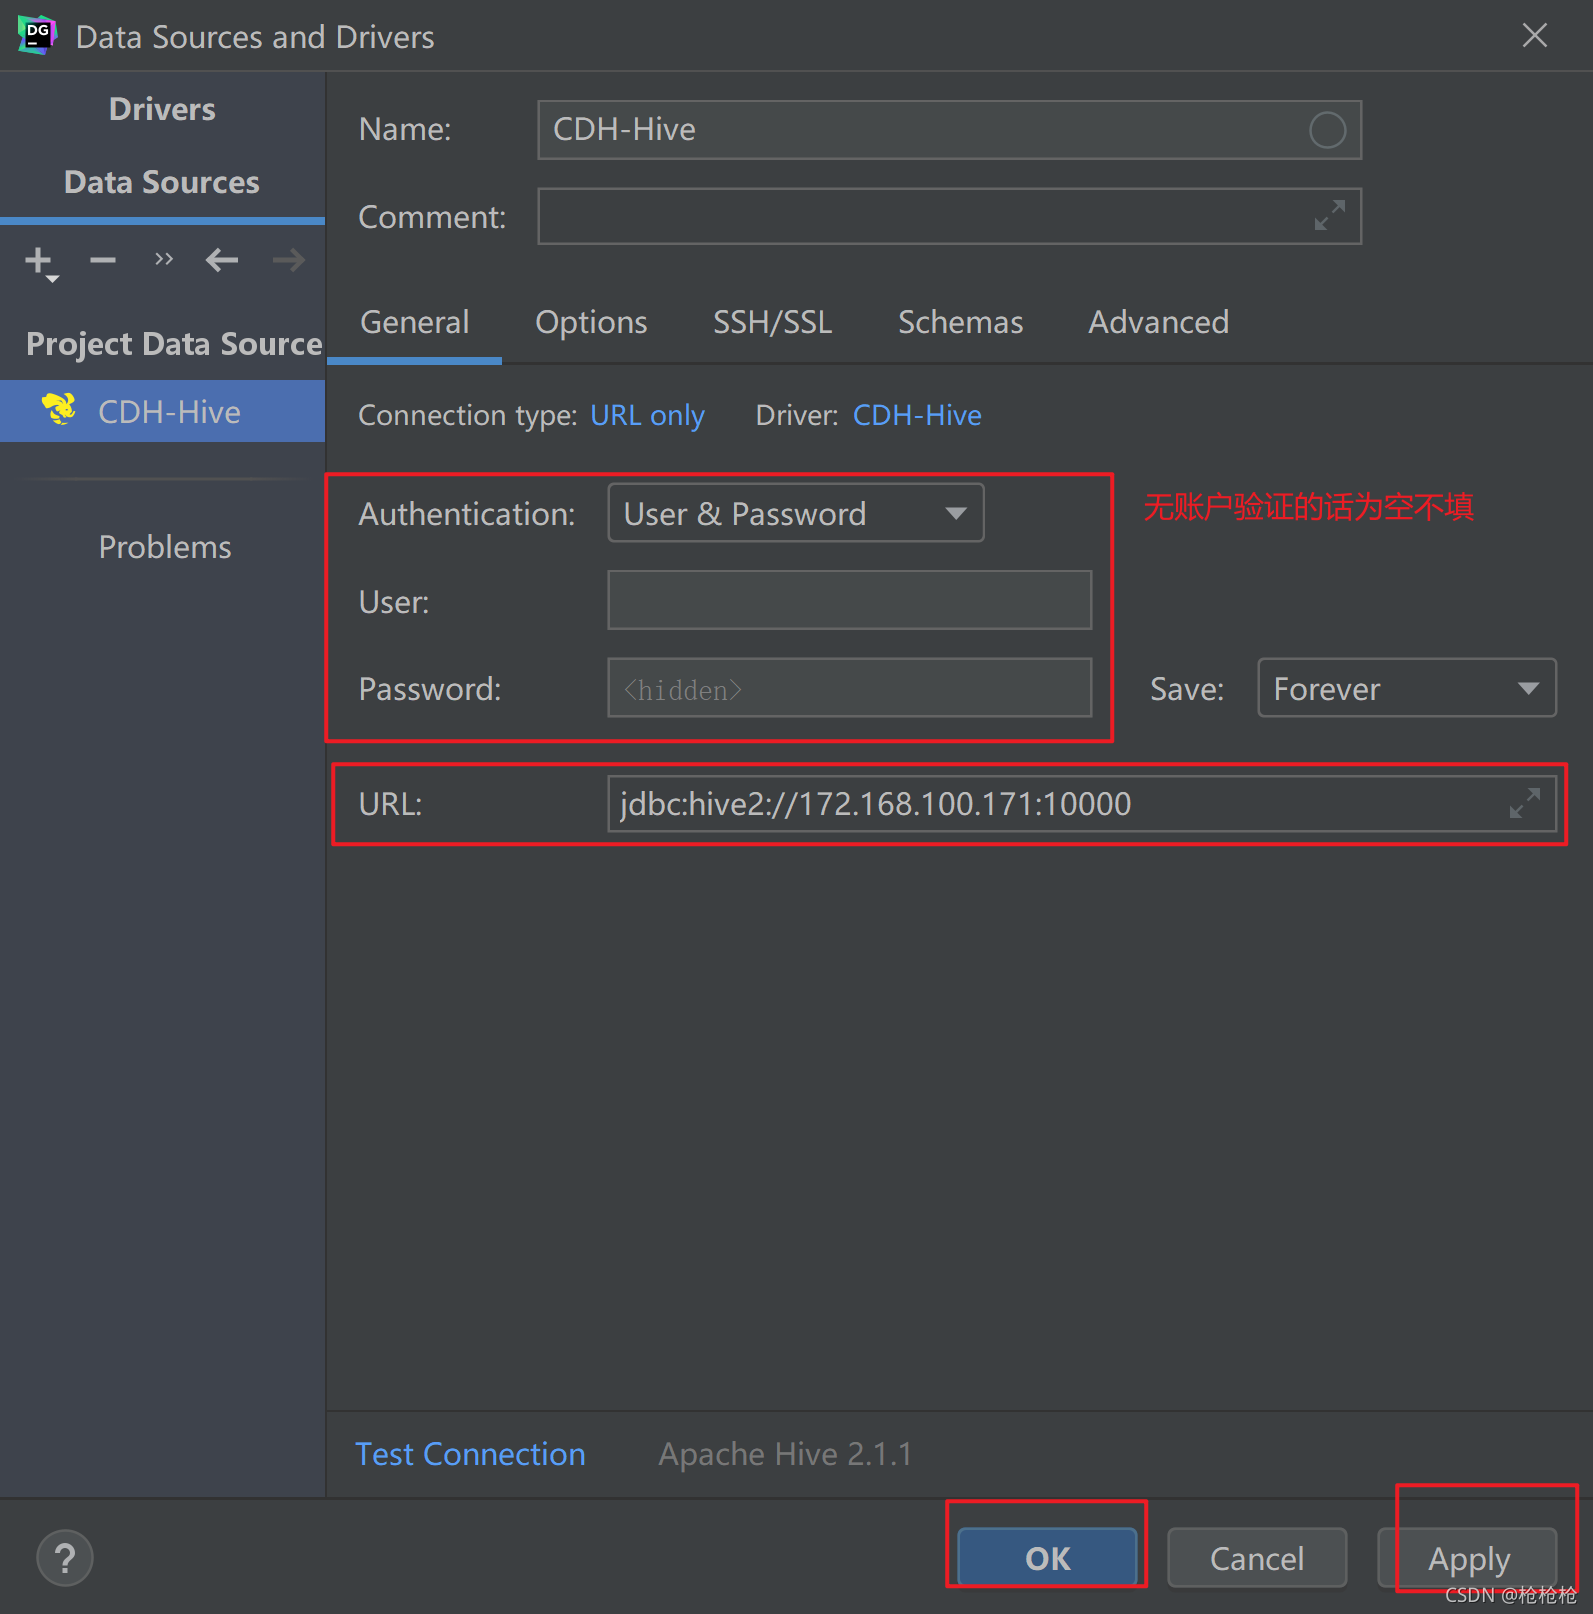Confirm with the OK button
The image size is (1593, 1614).
coord(1047,1558)
